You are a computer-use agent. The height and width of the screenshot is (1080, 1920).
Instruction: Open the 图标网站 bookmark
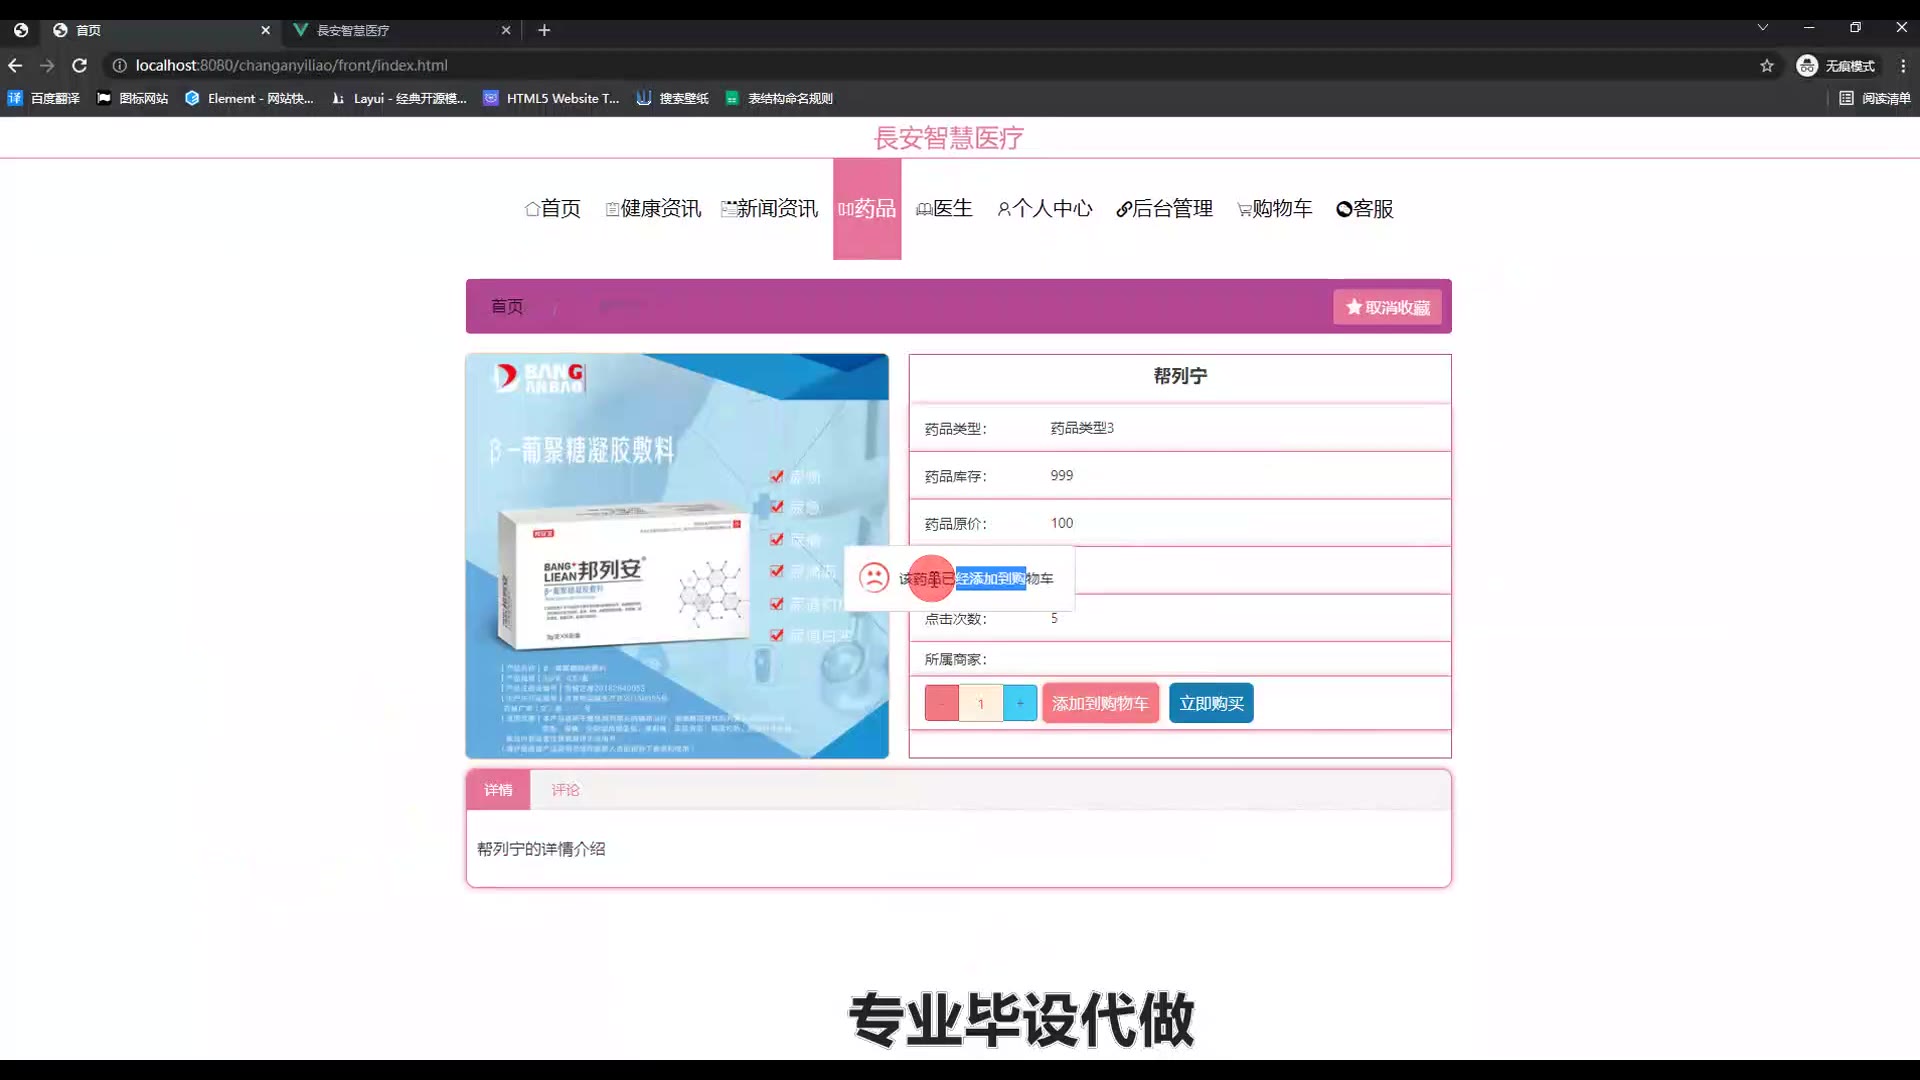pyautogui.click(x=132, y=98)
